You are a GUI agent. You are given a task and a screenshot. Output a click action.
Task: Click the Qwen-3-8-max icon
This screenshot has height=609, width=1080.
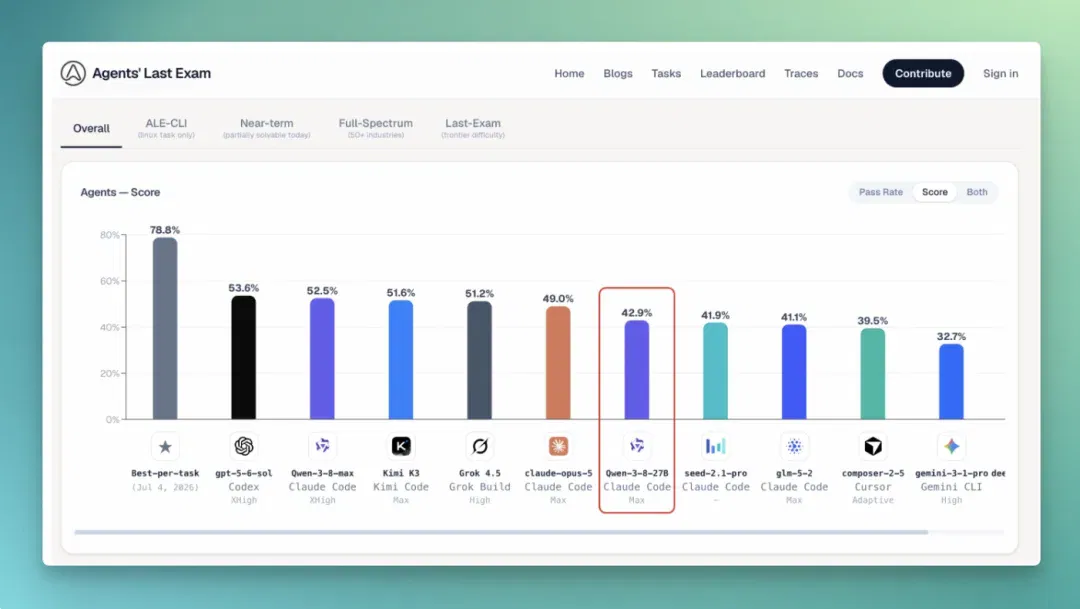(322, 446)
